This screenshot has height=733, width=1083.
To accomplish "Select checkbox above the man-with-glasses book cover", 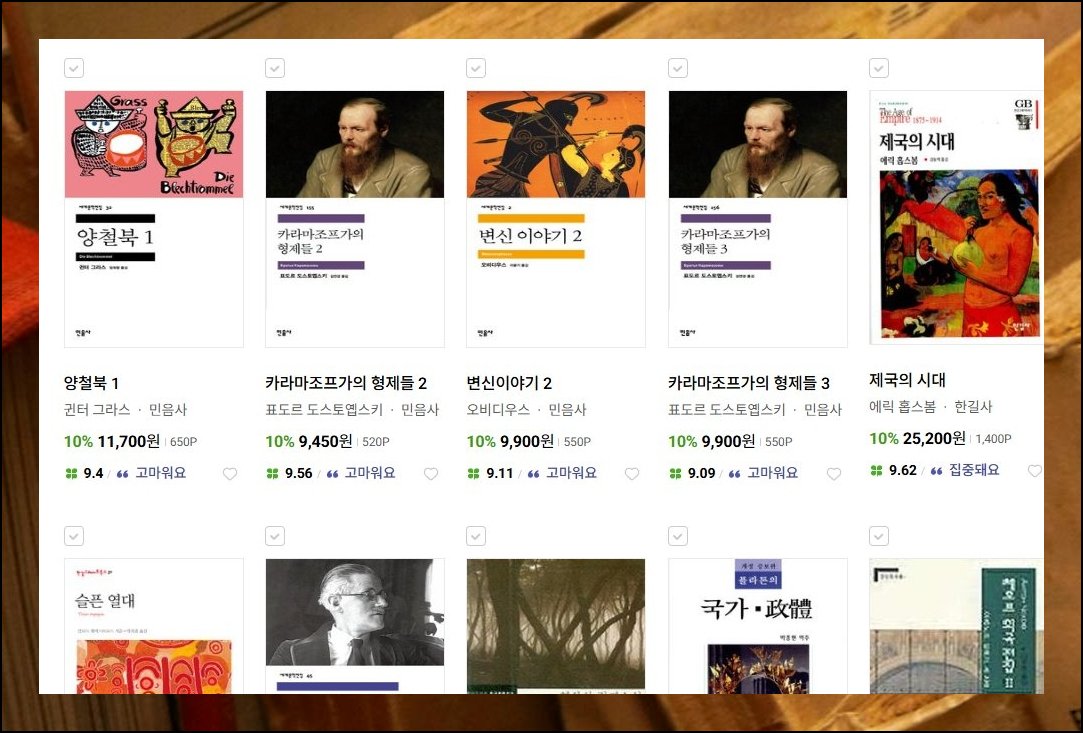I will [275, 535].
